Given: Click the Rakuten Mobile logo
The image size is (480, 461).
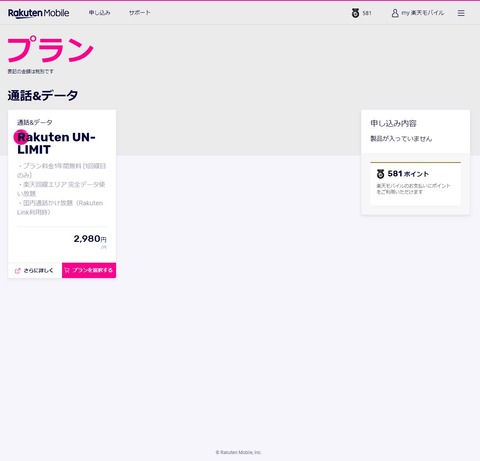Looking at the screenshot, I should click(x=39, y=13).
